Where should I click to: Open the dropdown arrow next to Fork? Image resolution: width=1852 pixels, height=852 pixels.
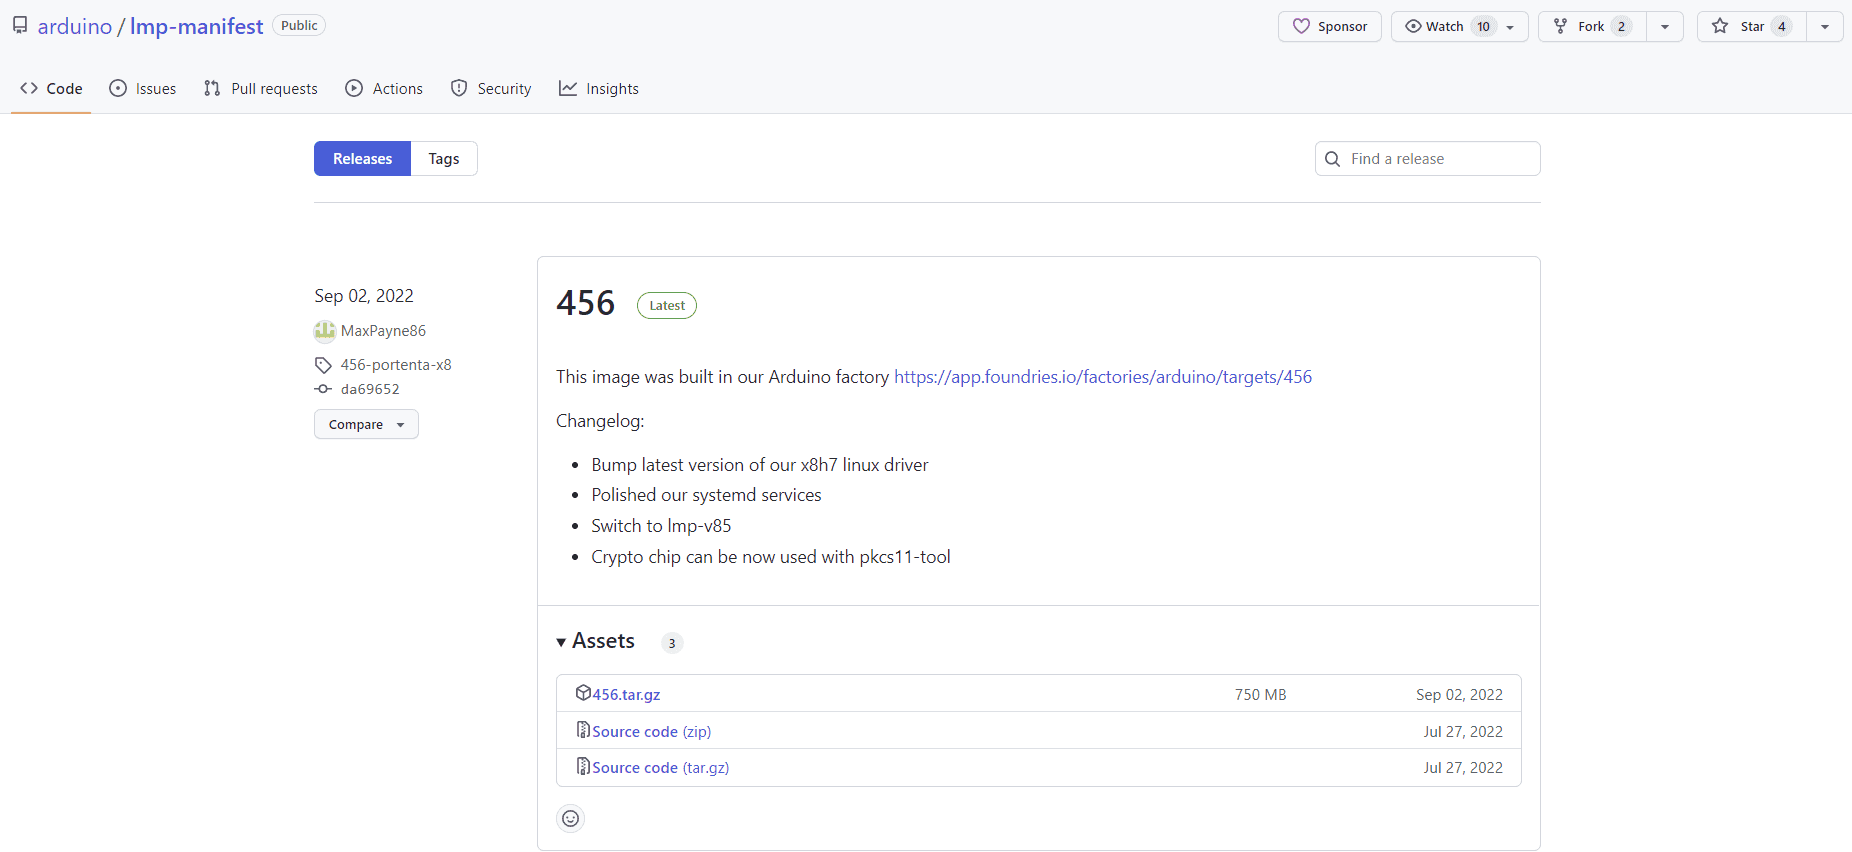click(x=1664, y=27)
